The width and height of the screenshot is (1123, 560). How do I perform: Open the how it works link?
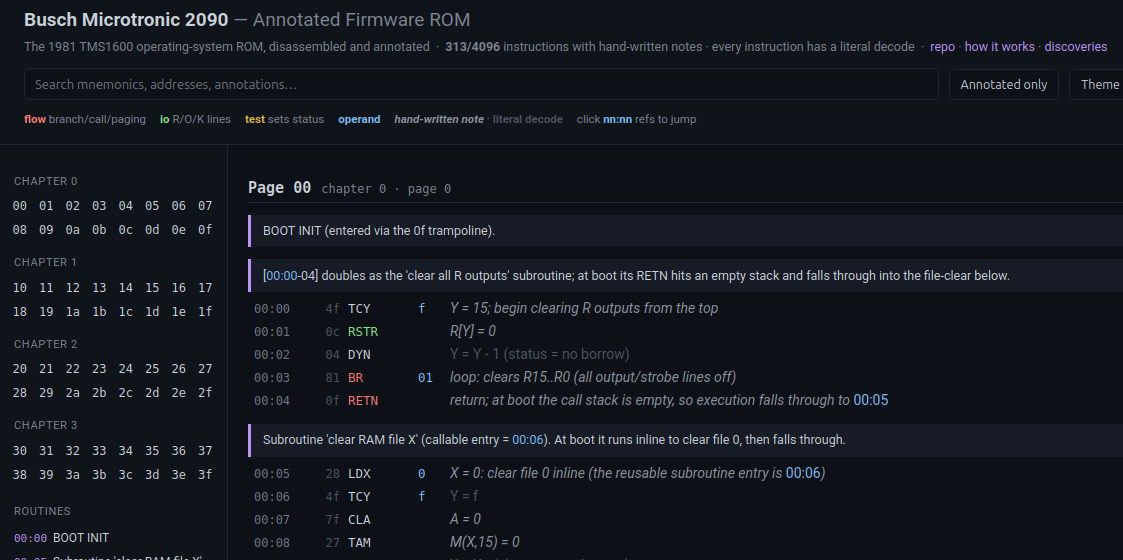click(999, 47)
